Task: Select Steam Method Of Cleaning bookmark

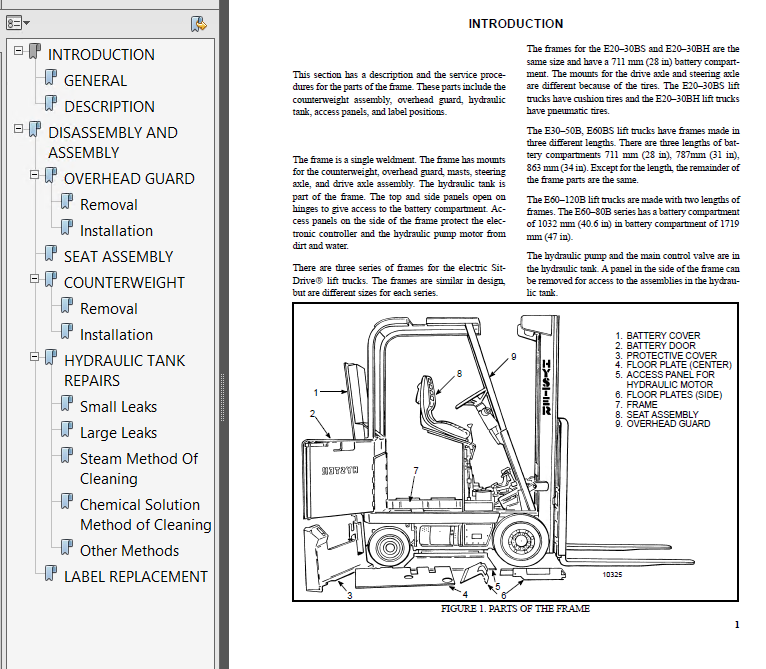Action: point(139,469)
